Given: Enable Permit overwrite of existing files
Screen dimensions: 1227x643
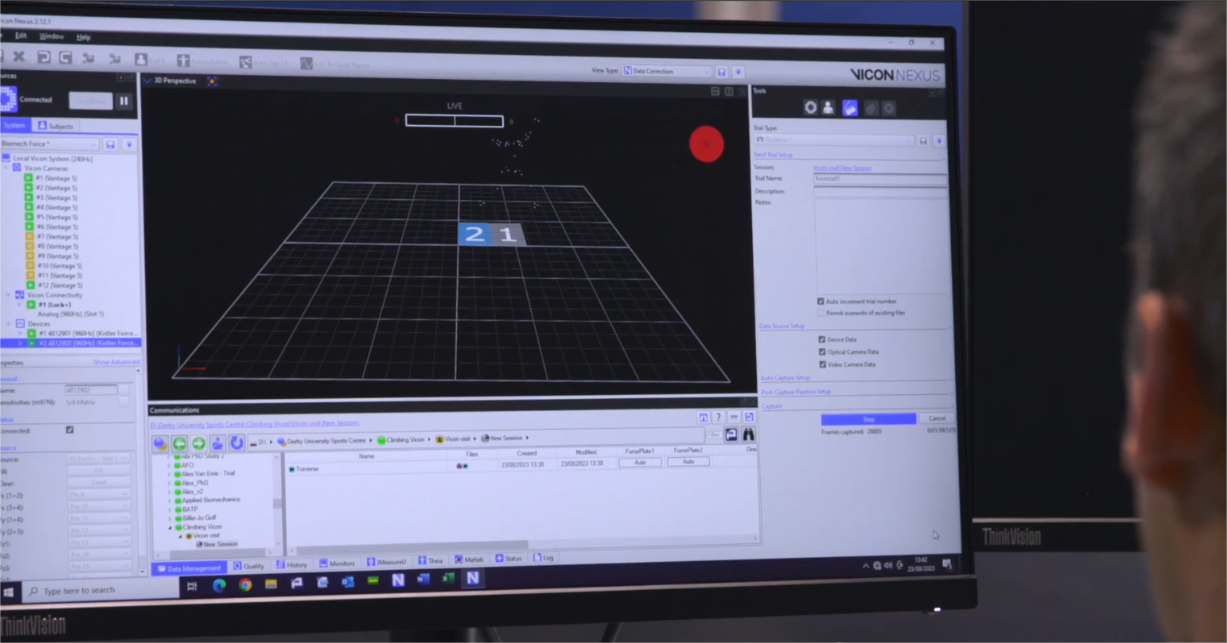Looking at the screenshot, I should tap(821, 313).
